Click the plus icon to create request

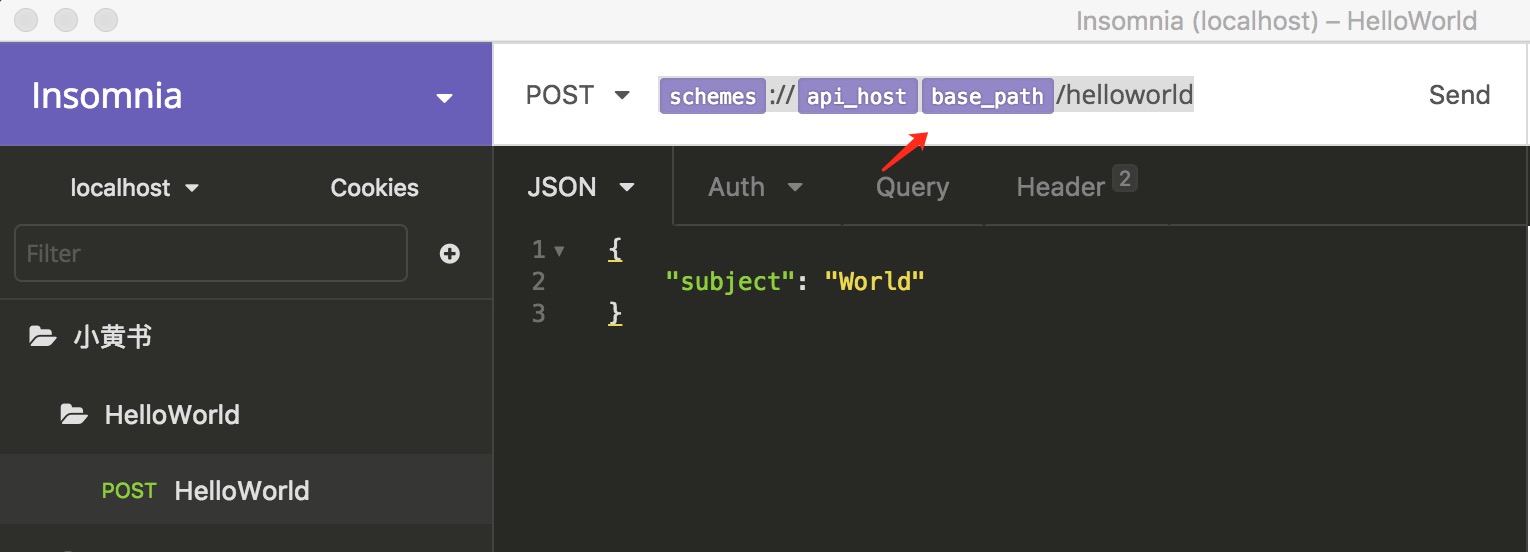(450, 254)
